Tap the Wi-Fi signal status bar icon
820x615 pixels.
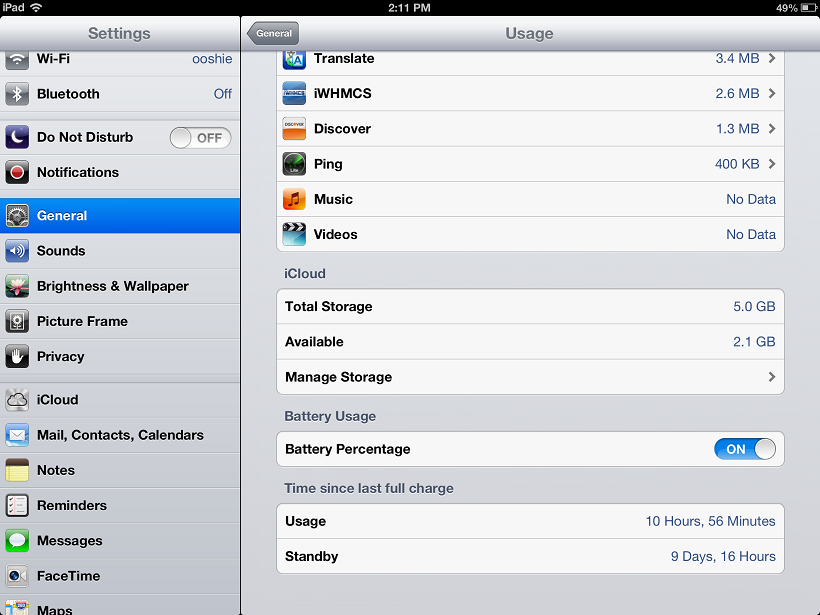coord(36,7)
